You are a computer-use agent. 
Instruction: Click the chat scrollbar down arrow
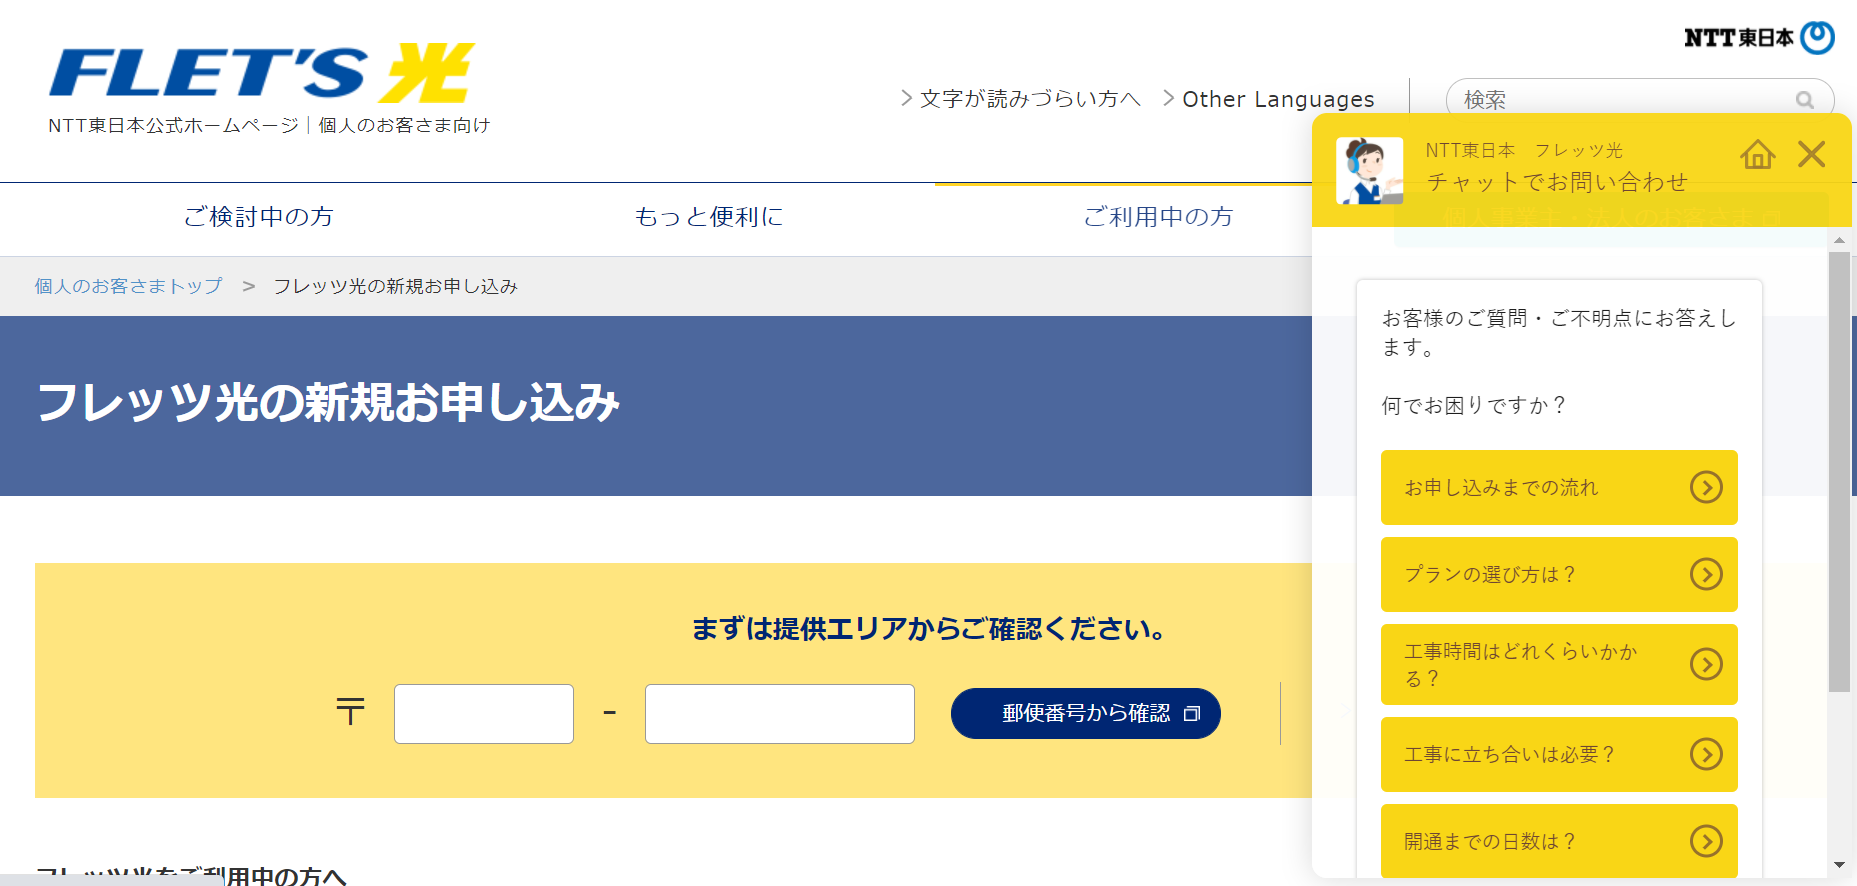[1839, 865]
